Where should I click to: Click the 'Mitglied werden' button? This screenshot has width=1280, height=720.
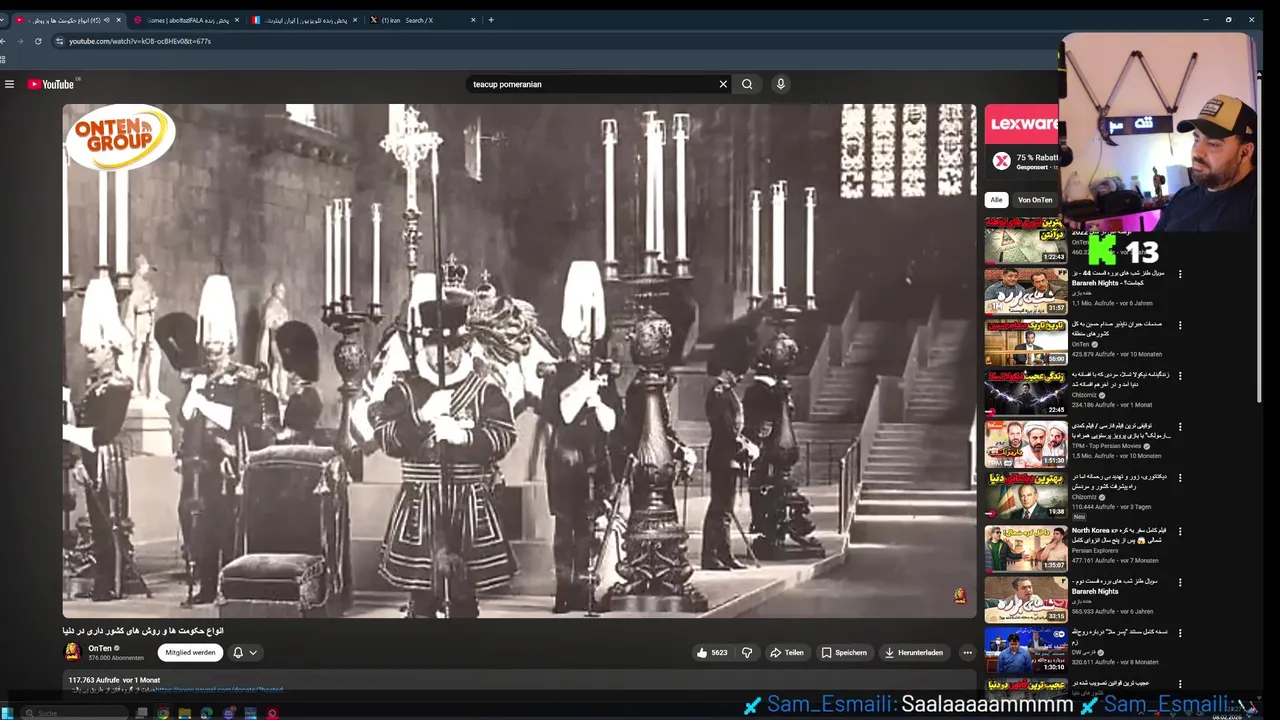point(190,652)
